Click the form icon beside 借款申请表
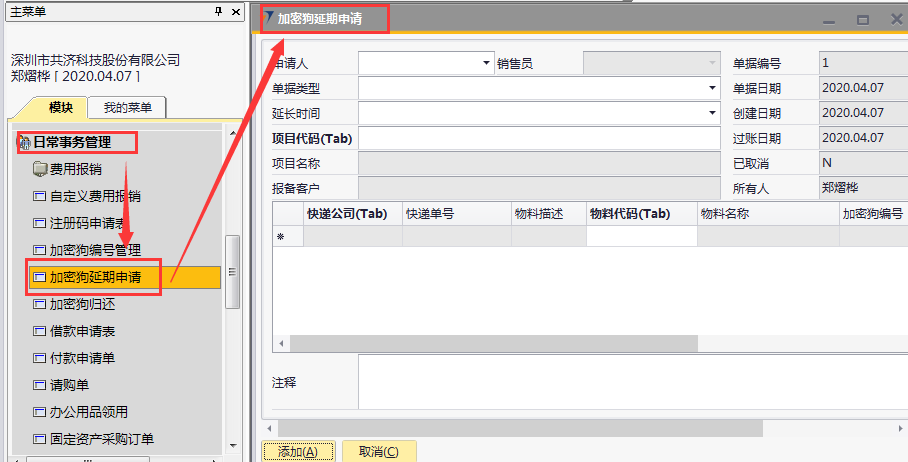Screen dimensions: 908x462 click(x=40, y=331)
